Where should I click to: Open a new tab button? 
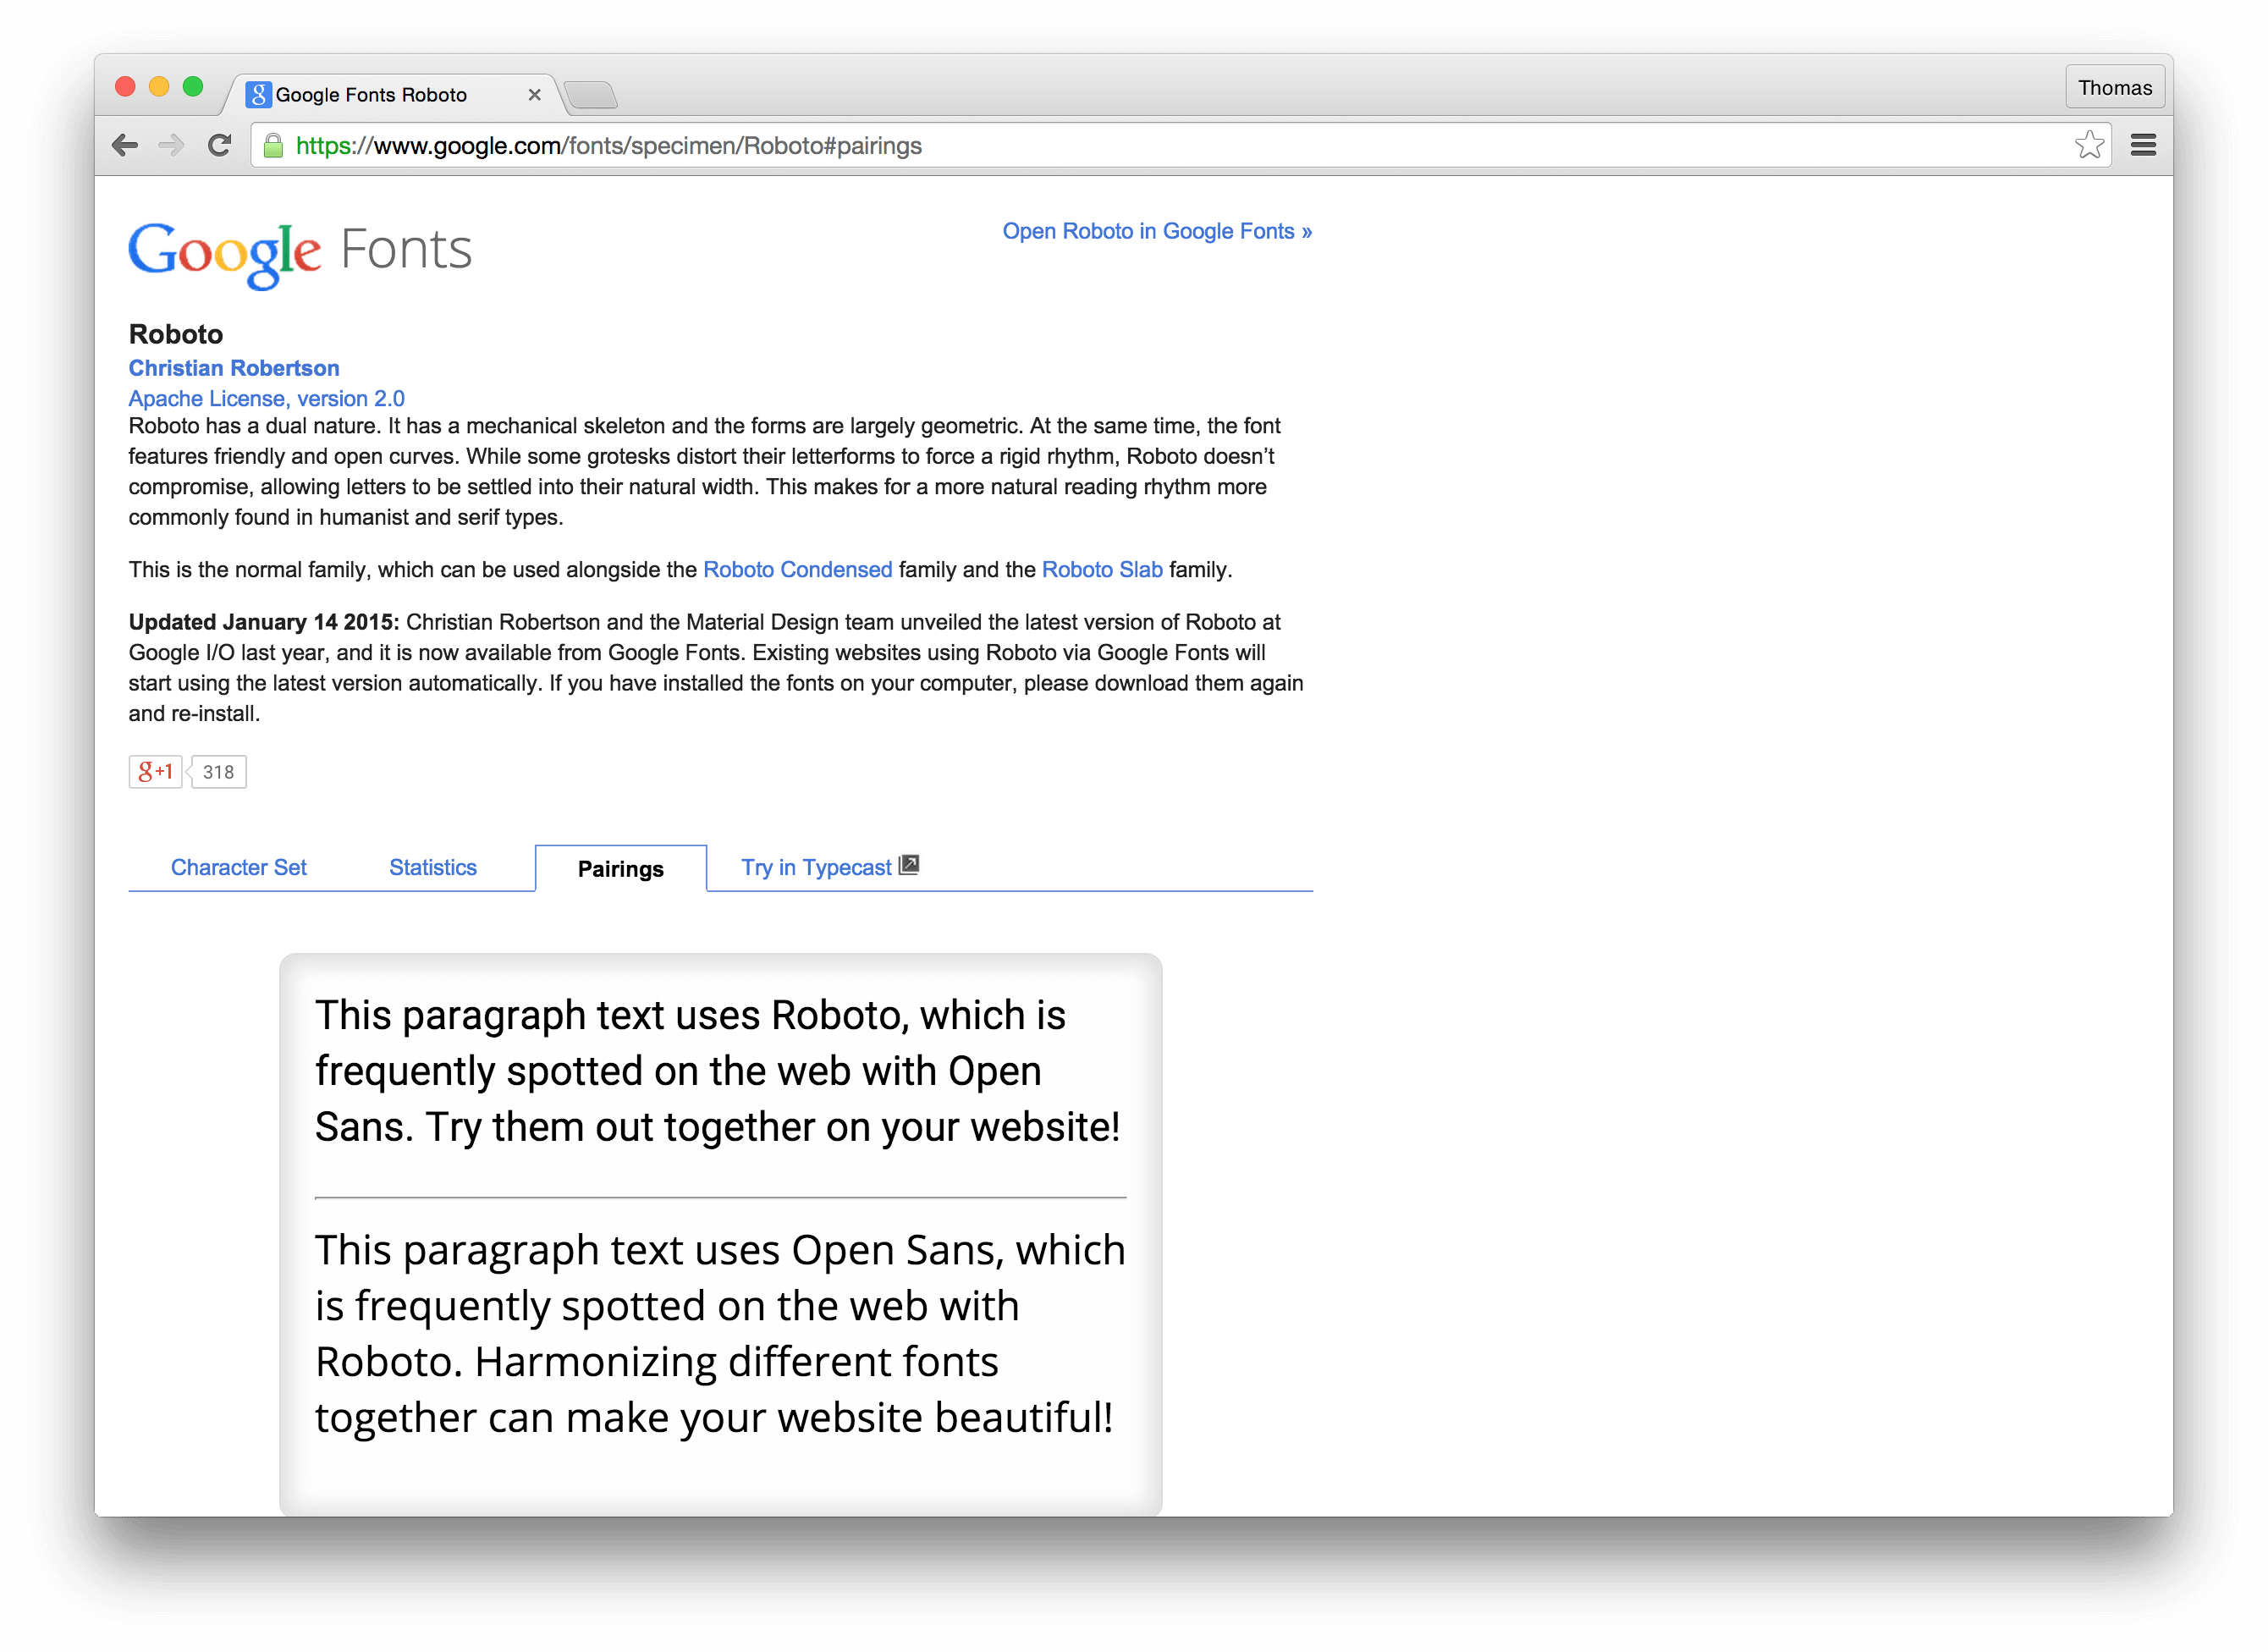[x=591, y=95]
